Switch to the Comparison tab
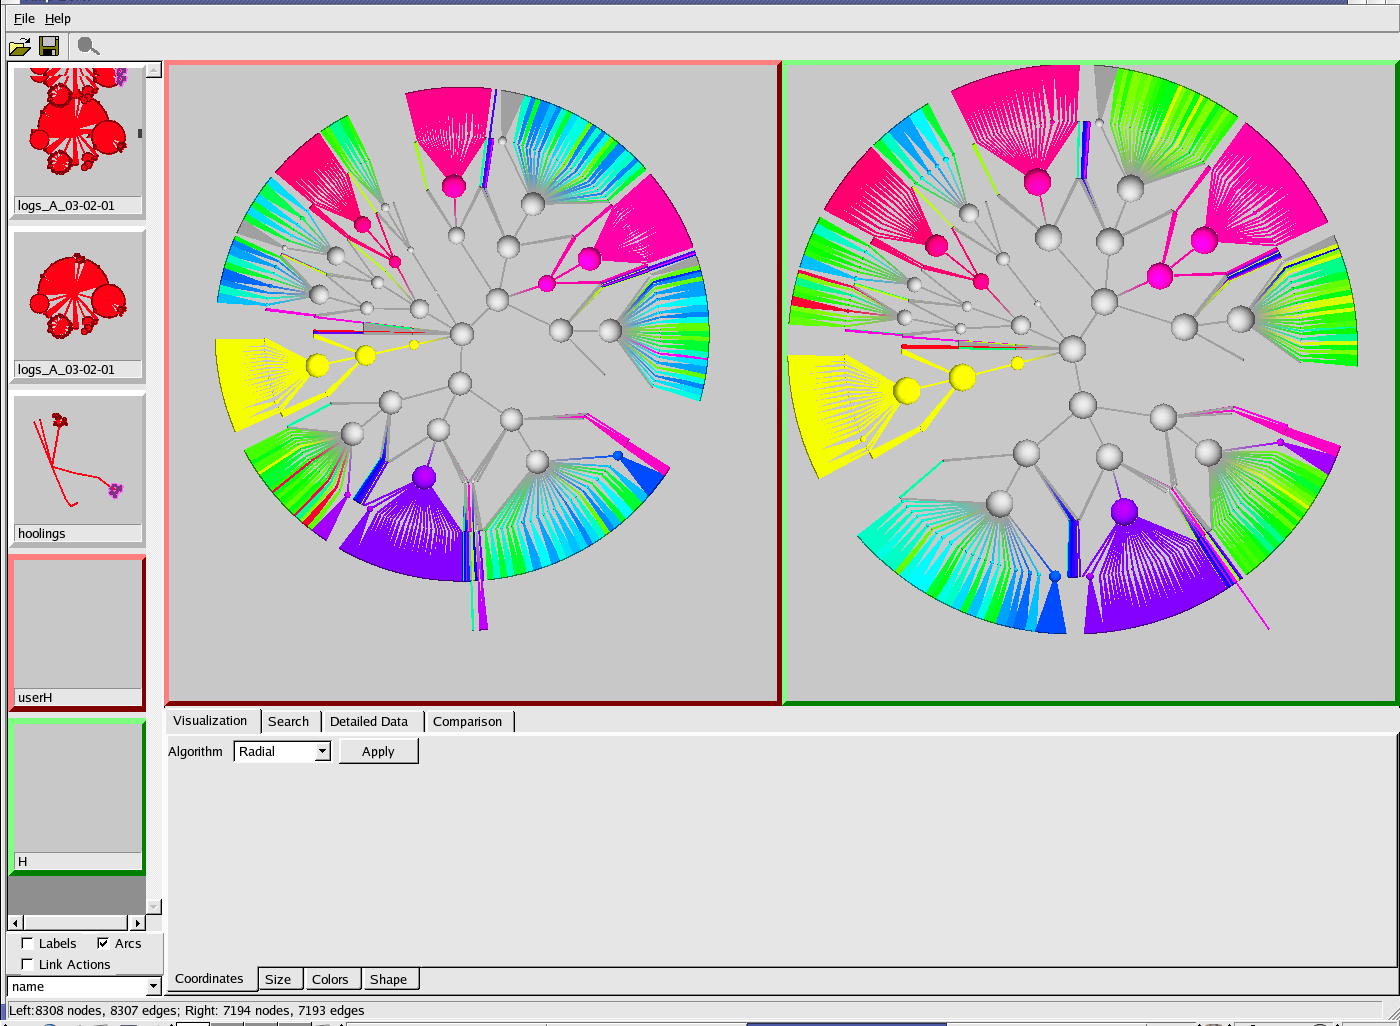The height and width of the screenshot is (1026, 1400). click(467, 721)
